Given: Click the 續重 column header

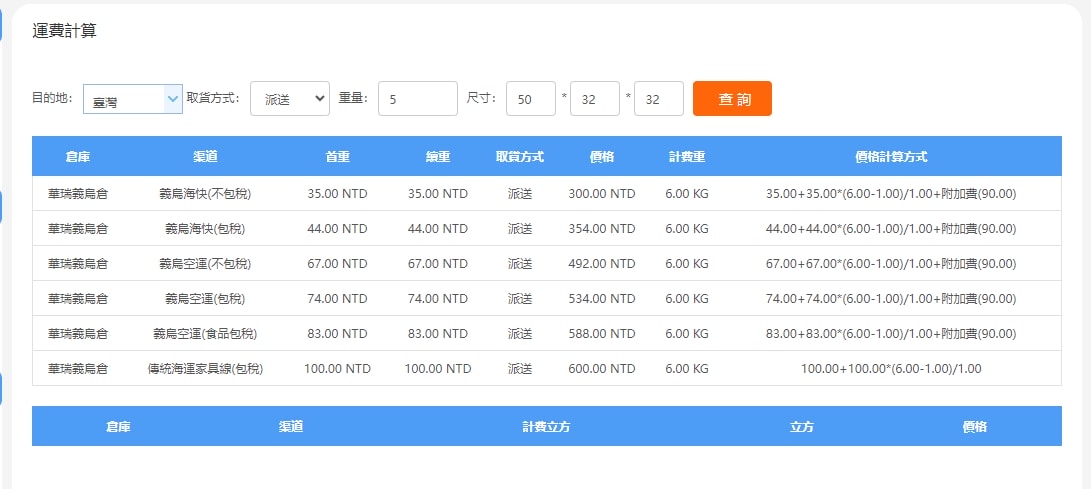Looking at the screenshot, I should pyautogui.click(x=438, y=157).
